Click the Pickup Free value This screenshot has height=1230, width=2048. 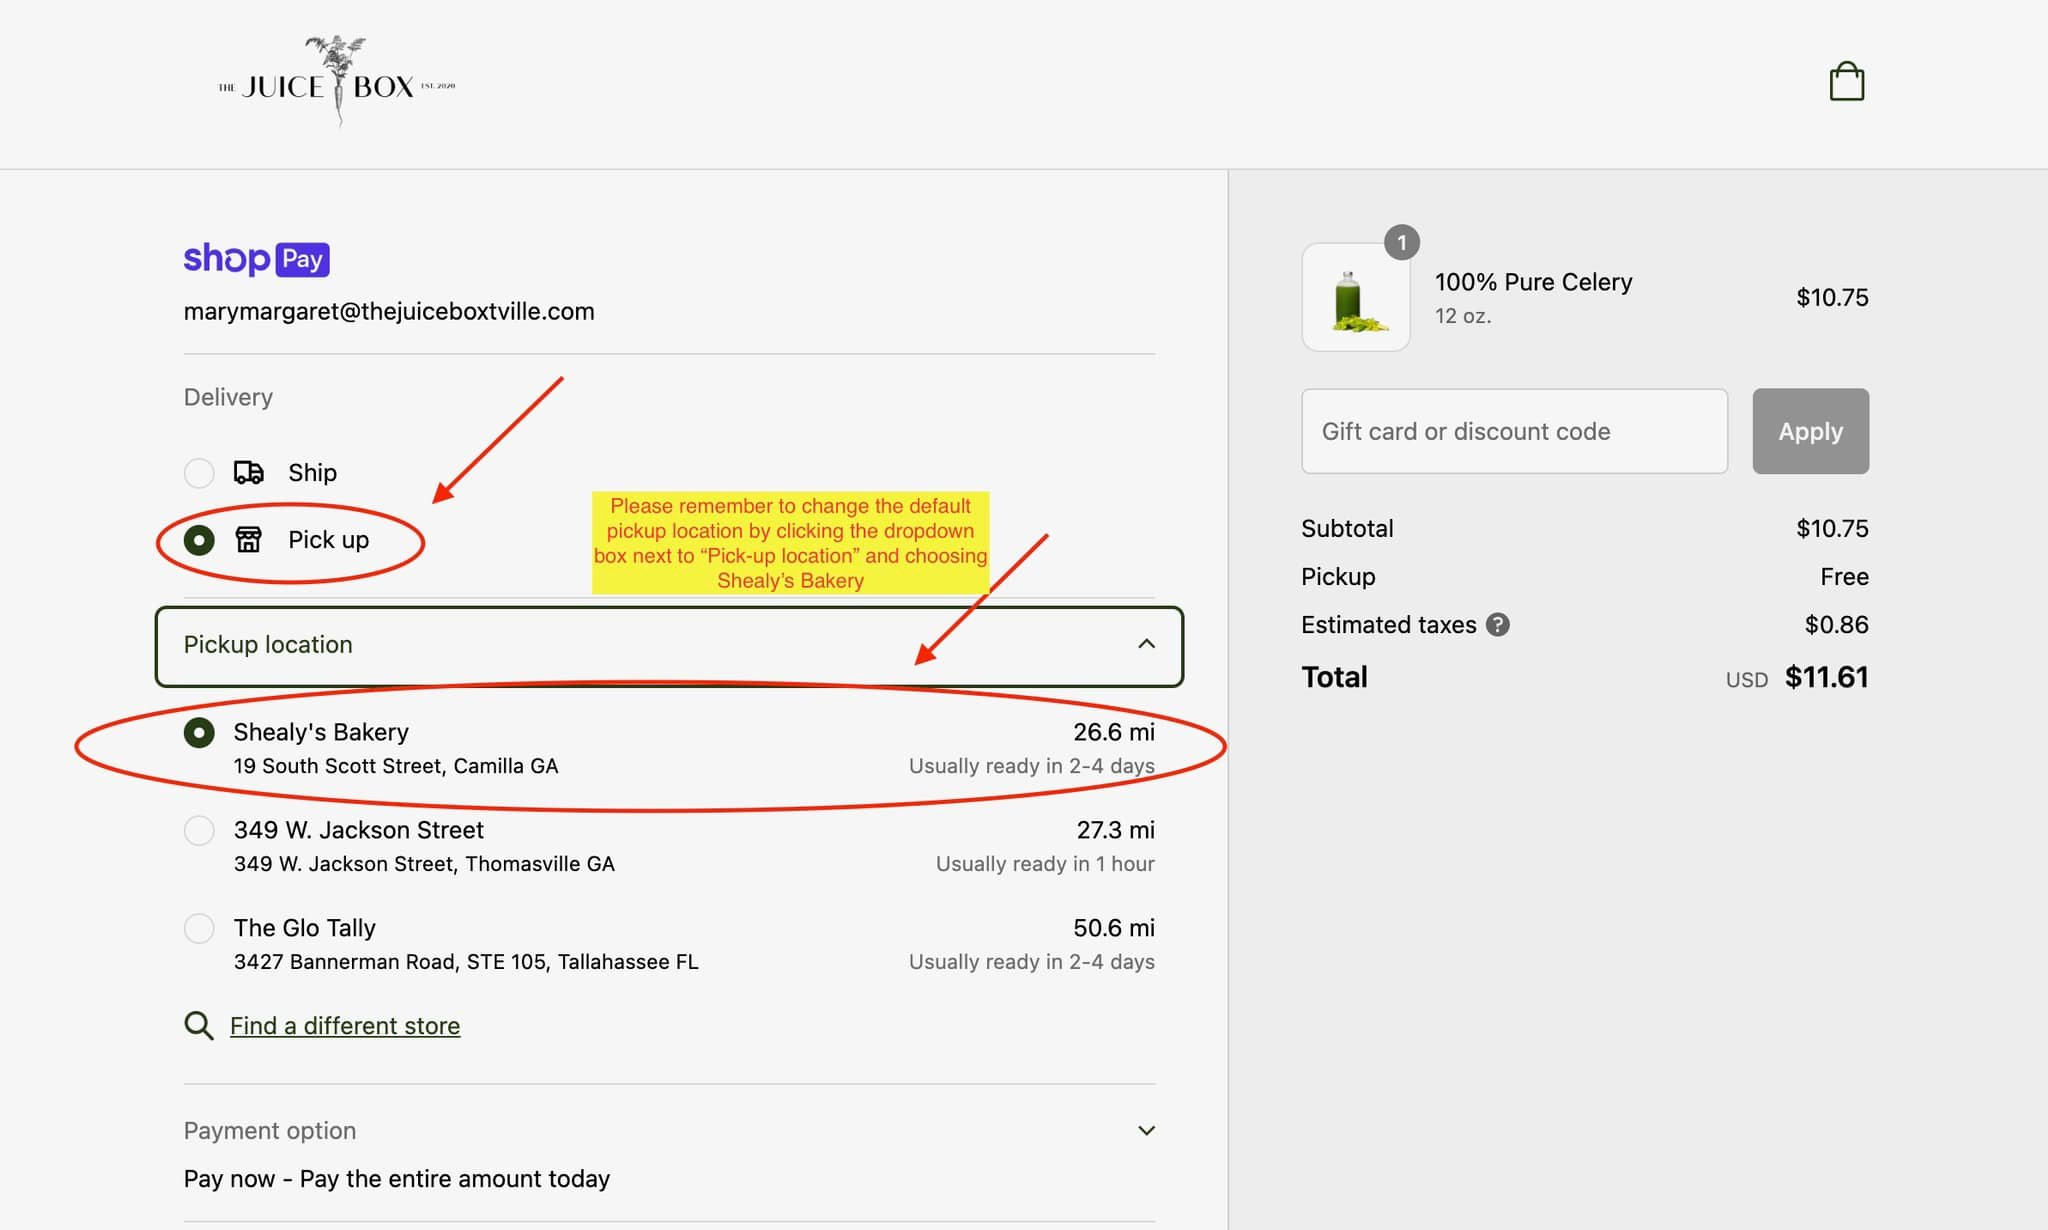(1844, 577)
